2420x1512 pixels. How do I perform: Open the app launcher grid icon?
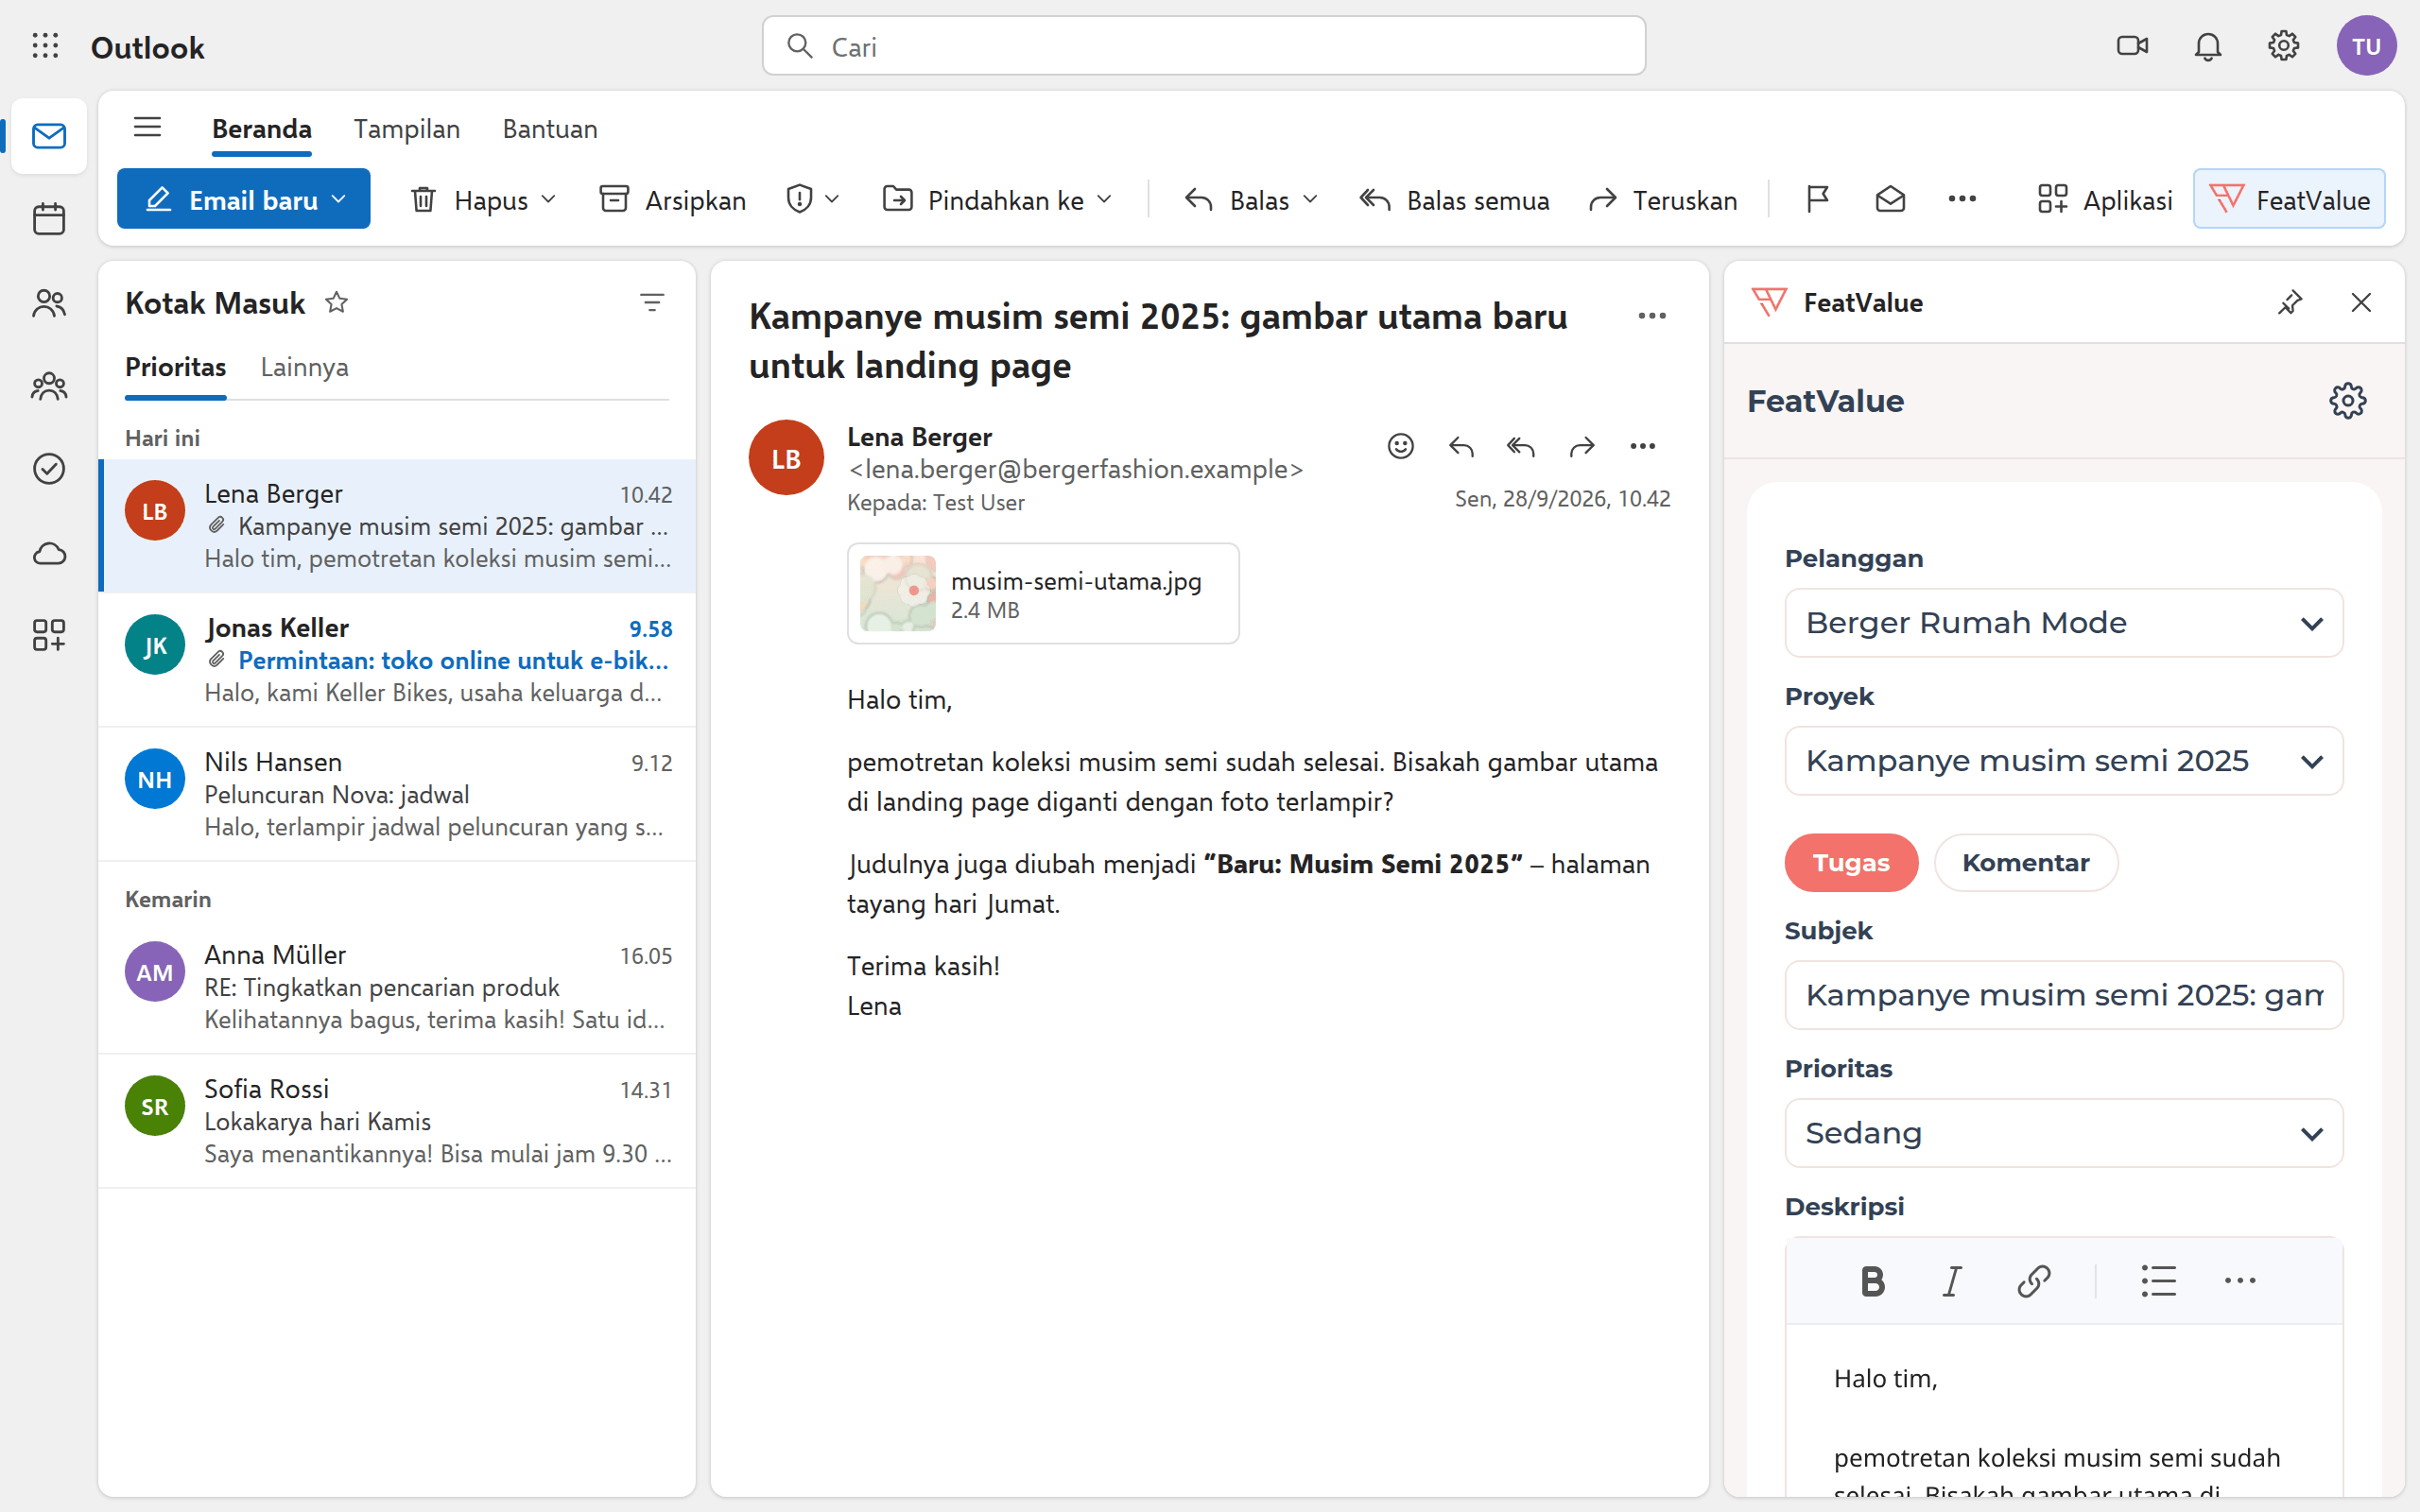pos(45,46)
